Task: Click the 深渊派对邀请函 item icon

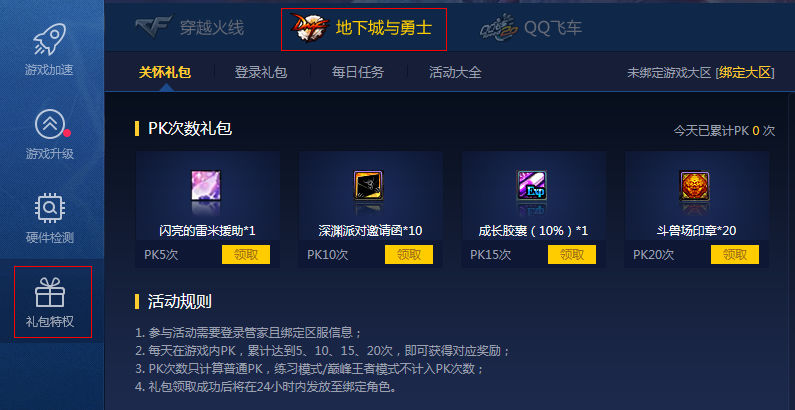Action: (x=368, y=185)
